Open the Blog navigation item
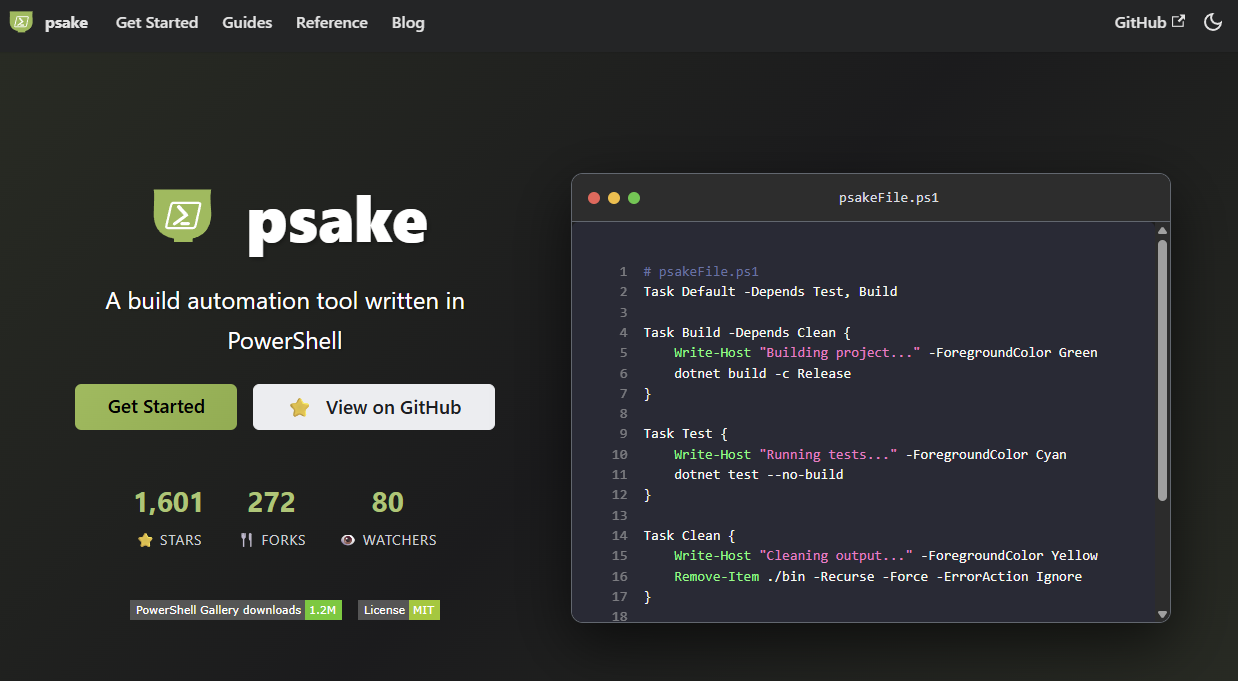 tap(408, 22)
